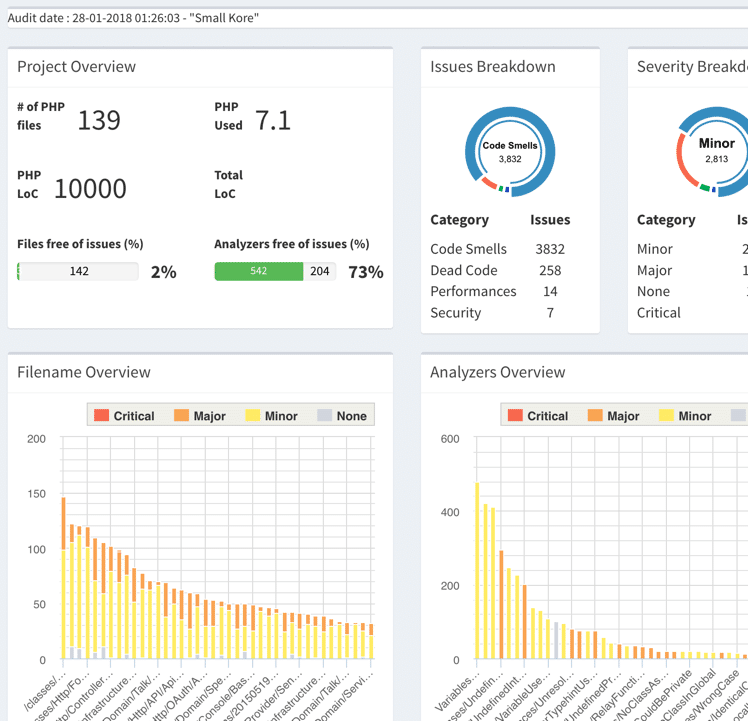Click the audit date header text
Screen dimensions: 748x721
[x=134, y=17]
